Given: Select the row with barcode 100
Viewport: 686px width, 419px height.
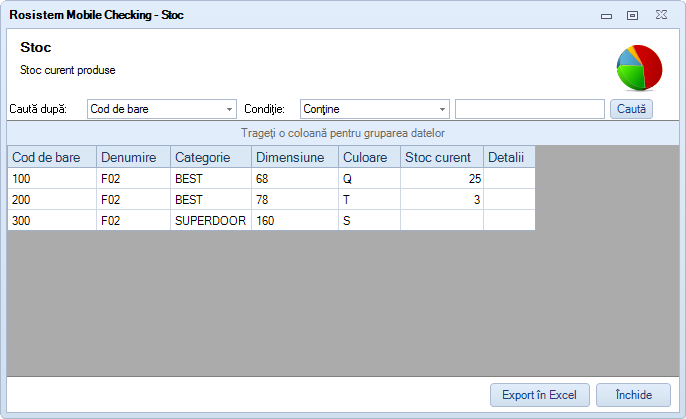Looking at the screenshot, I should click(x=52, y=178).
